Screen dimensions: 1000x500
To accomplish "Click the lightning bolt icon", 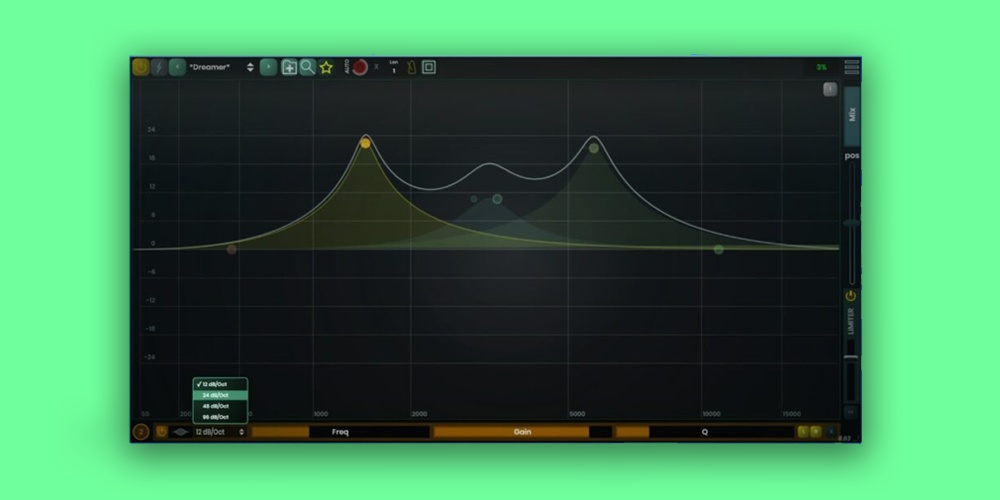I will pos(159,67).
